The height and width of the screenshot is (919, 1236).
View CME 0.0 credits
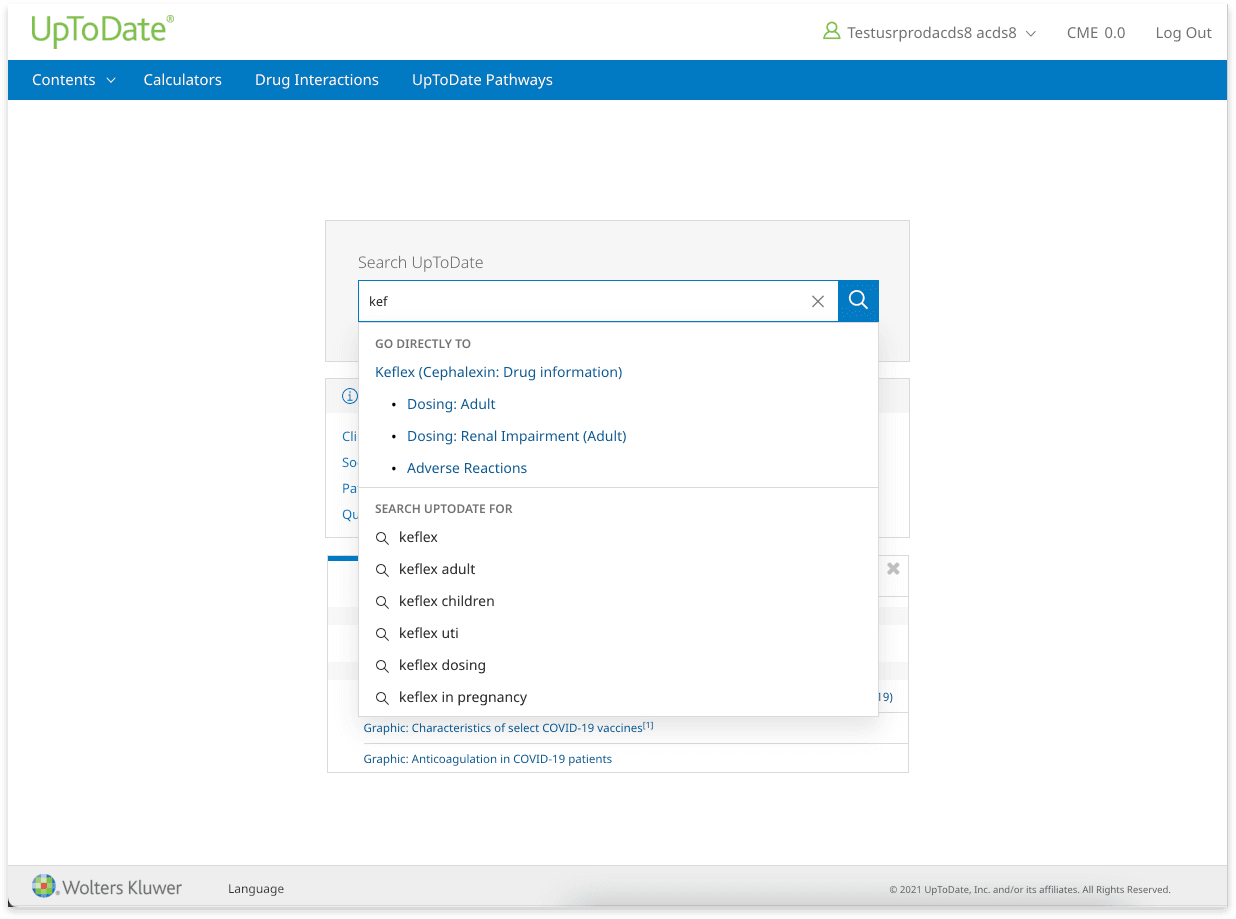tap(1096, 33)
